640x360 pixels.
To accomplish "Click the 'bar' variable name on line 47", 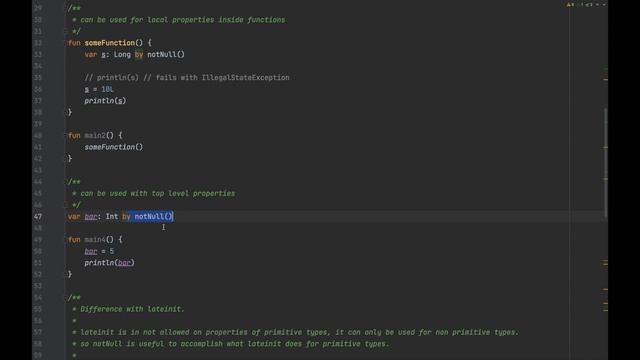I will pyautogui.click(x=91, y=216).
